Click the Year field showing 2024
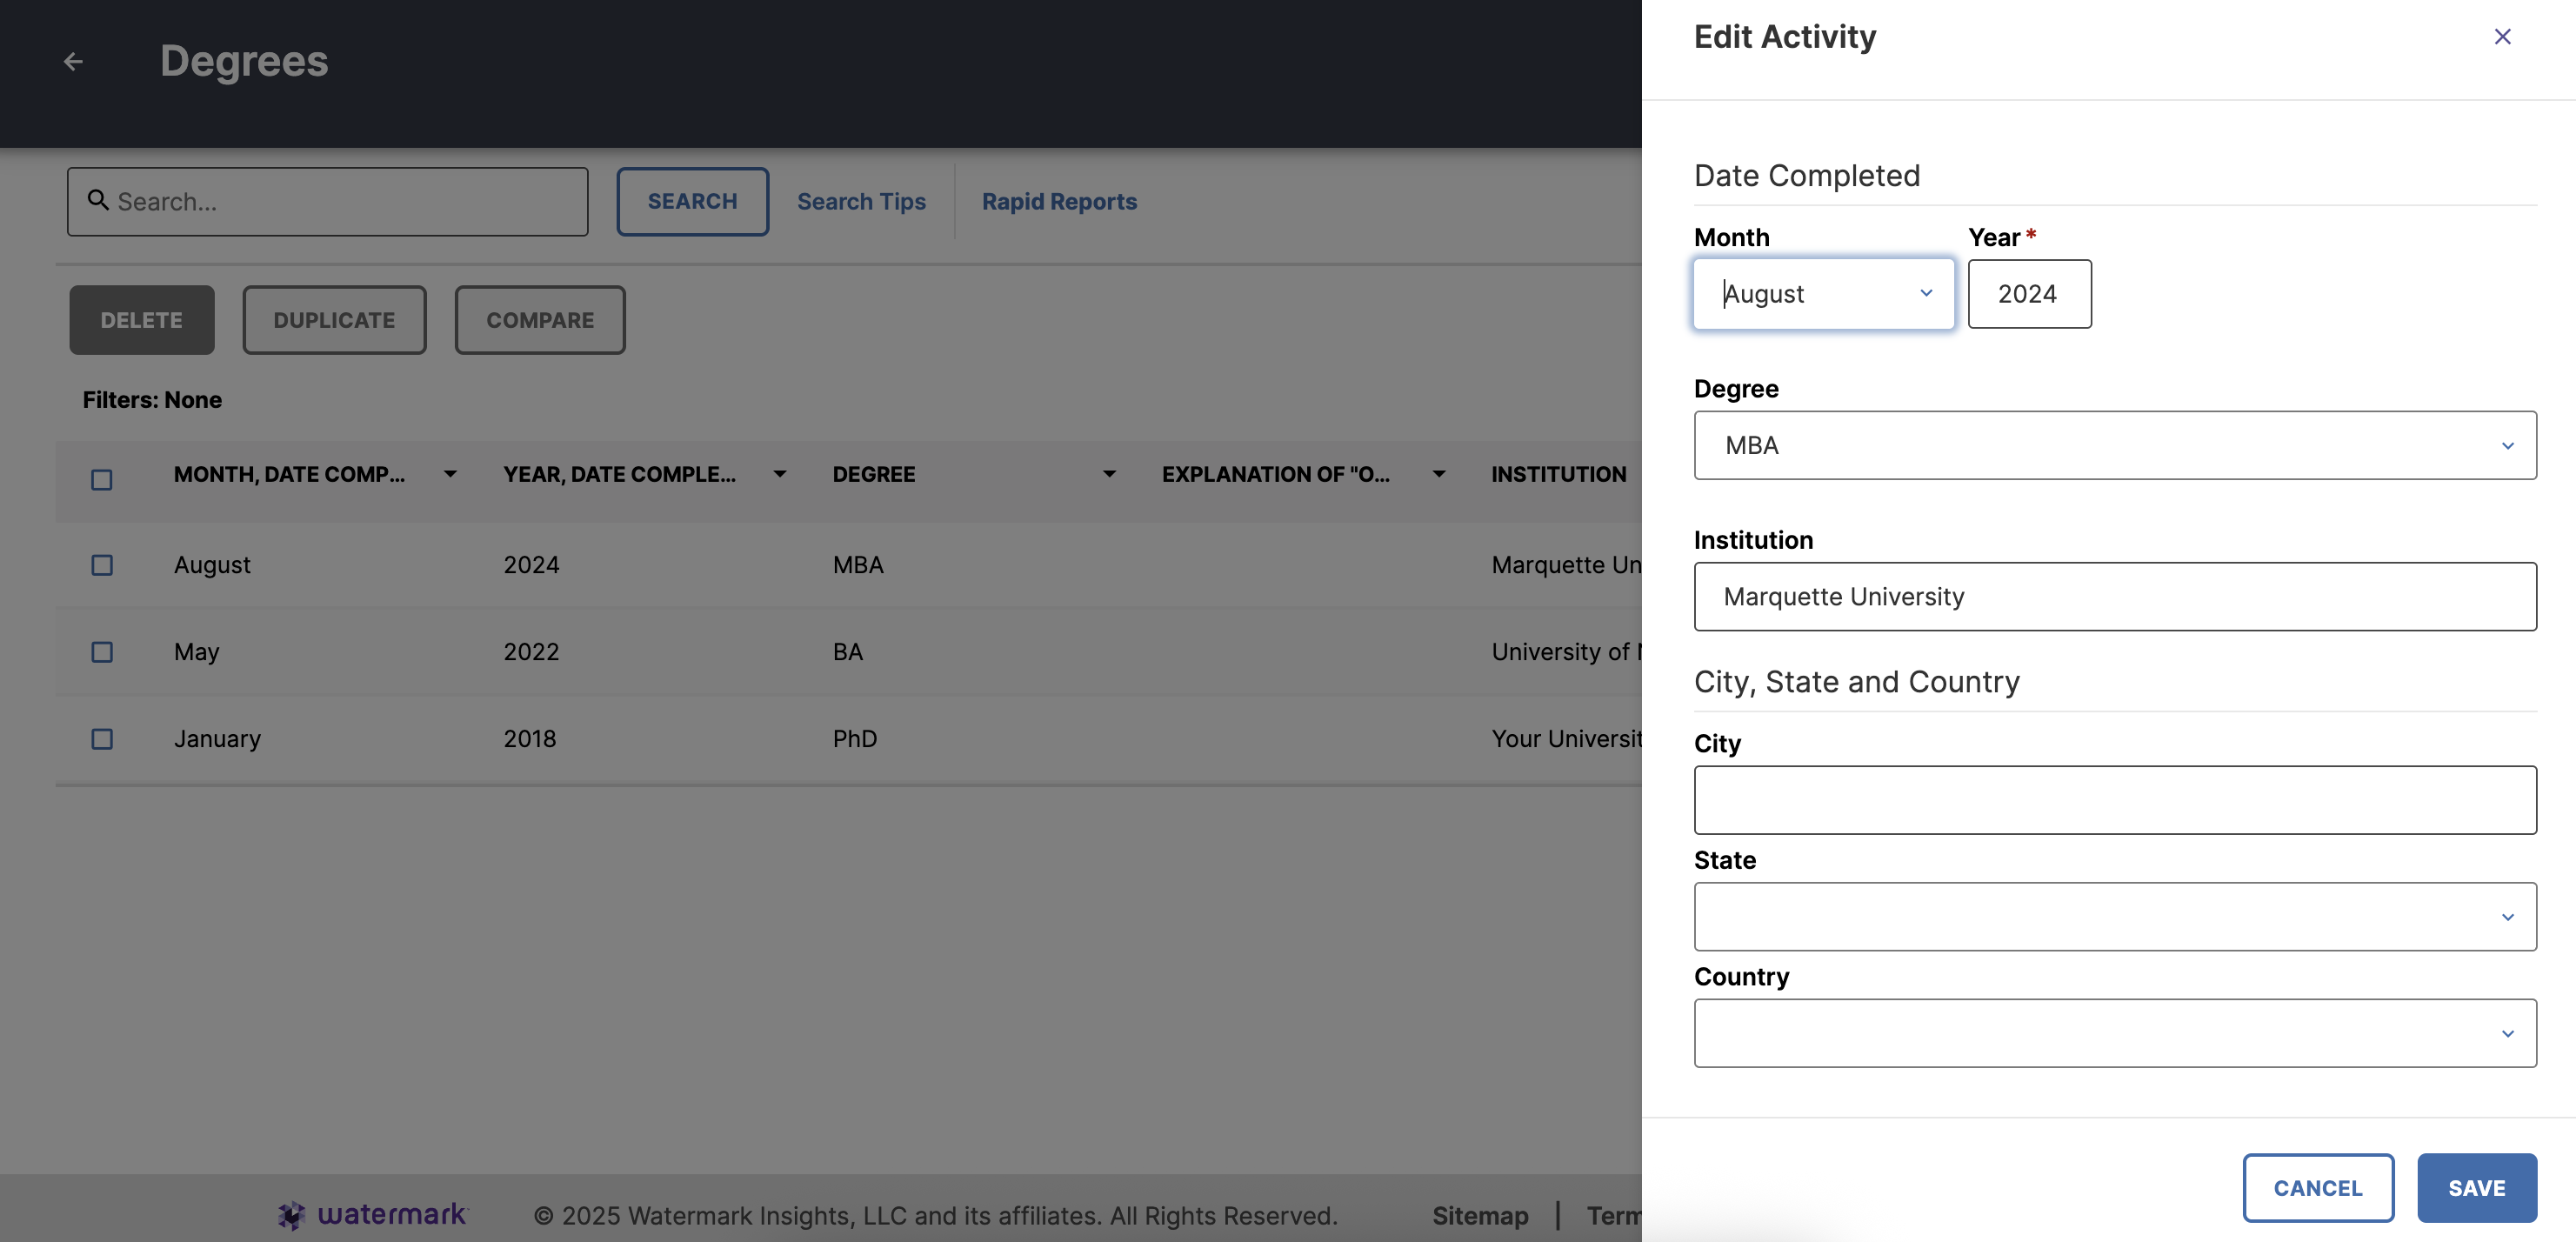The width and height of the screenshot is (2576, 1242). (2029, 294)
